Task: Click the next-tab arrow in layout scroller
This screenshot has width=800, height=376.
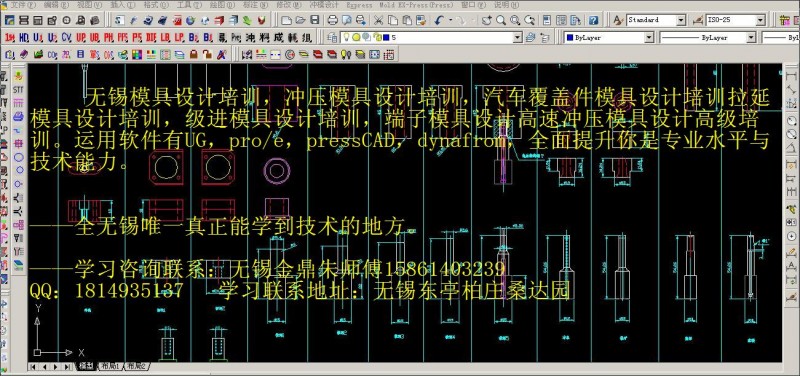Action: click(56, 366)
